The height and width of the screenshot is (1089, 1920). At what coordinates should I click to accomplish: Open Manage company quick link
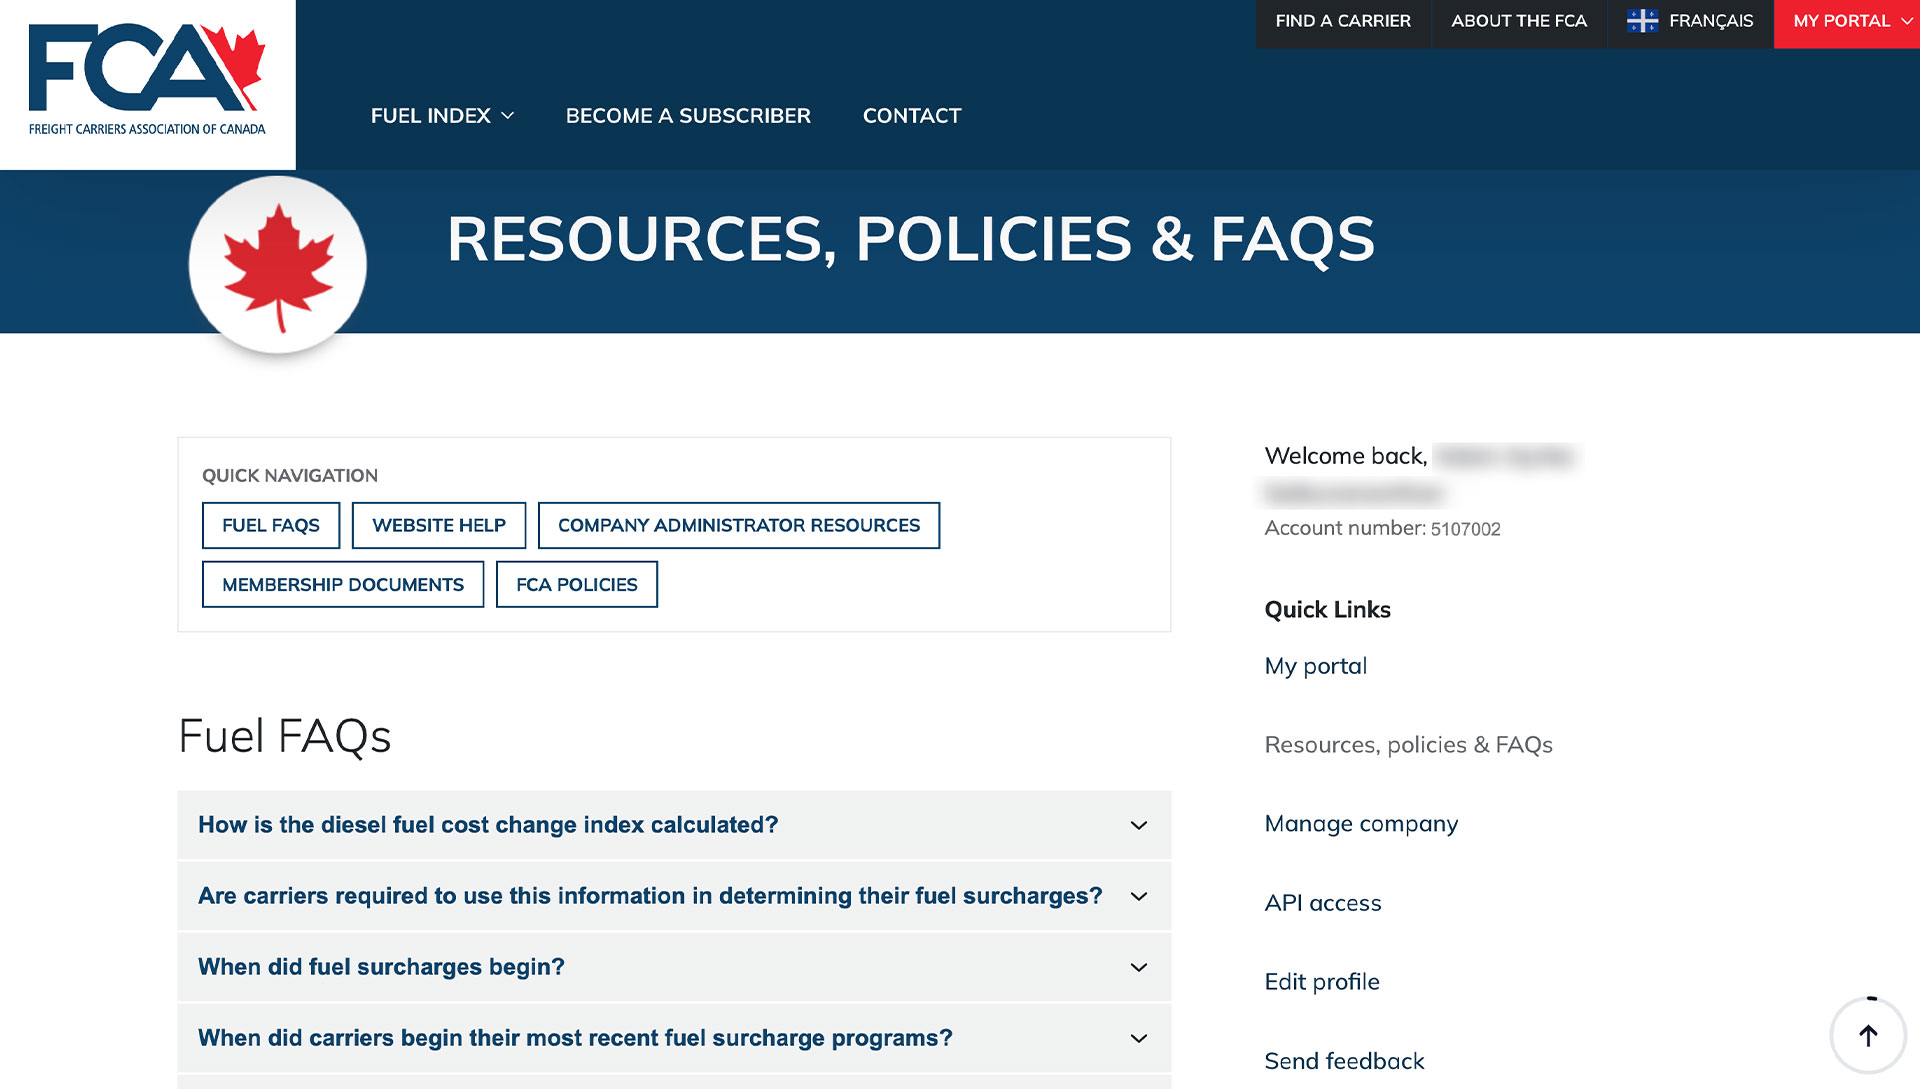pyautogui.click(x=1361, y=824)
